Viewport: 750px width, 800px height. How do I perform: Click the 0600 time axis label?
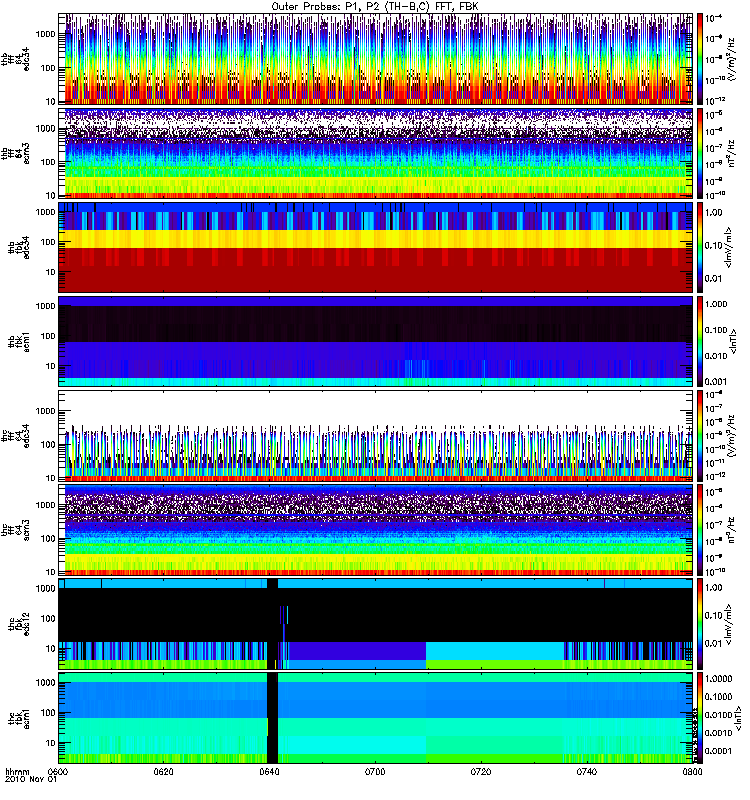pyautogui.click(x=60, y=771)
